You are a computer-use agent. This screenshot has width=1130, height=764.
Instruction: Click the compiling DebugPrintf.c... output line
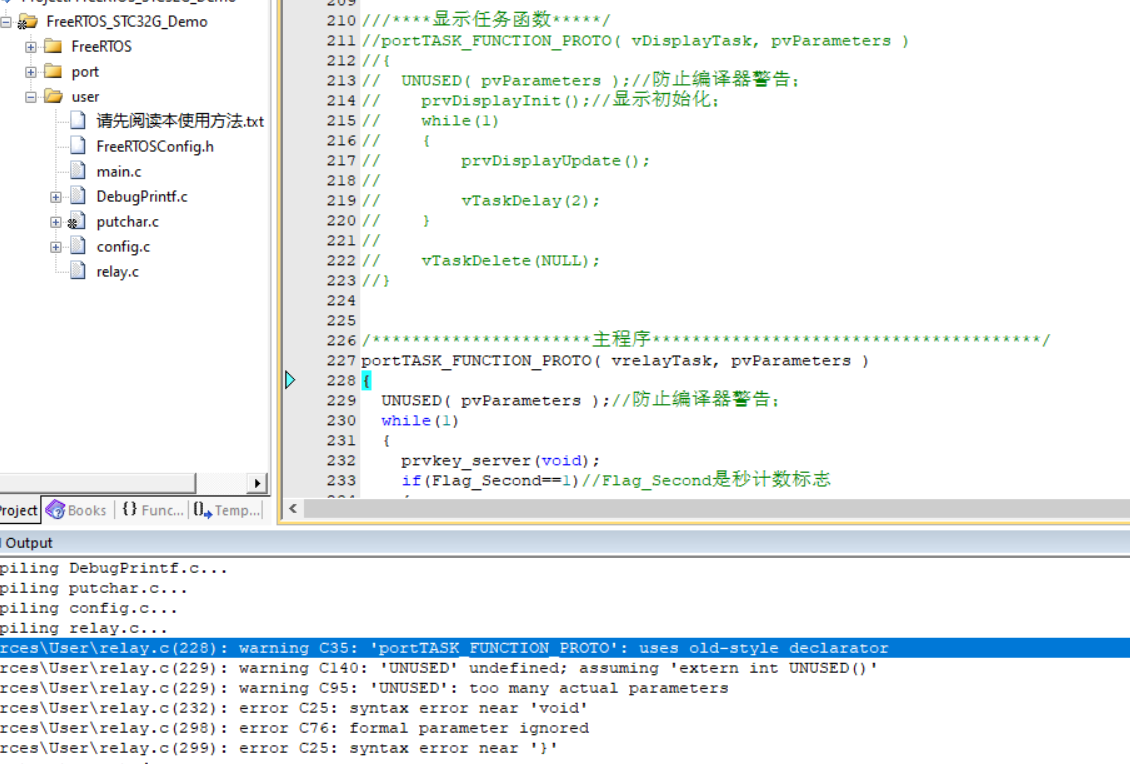coord(114,568)
